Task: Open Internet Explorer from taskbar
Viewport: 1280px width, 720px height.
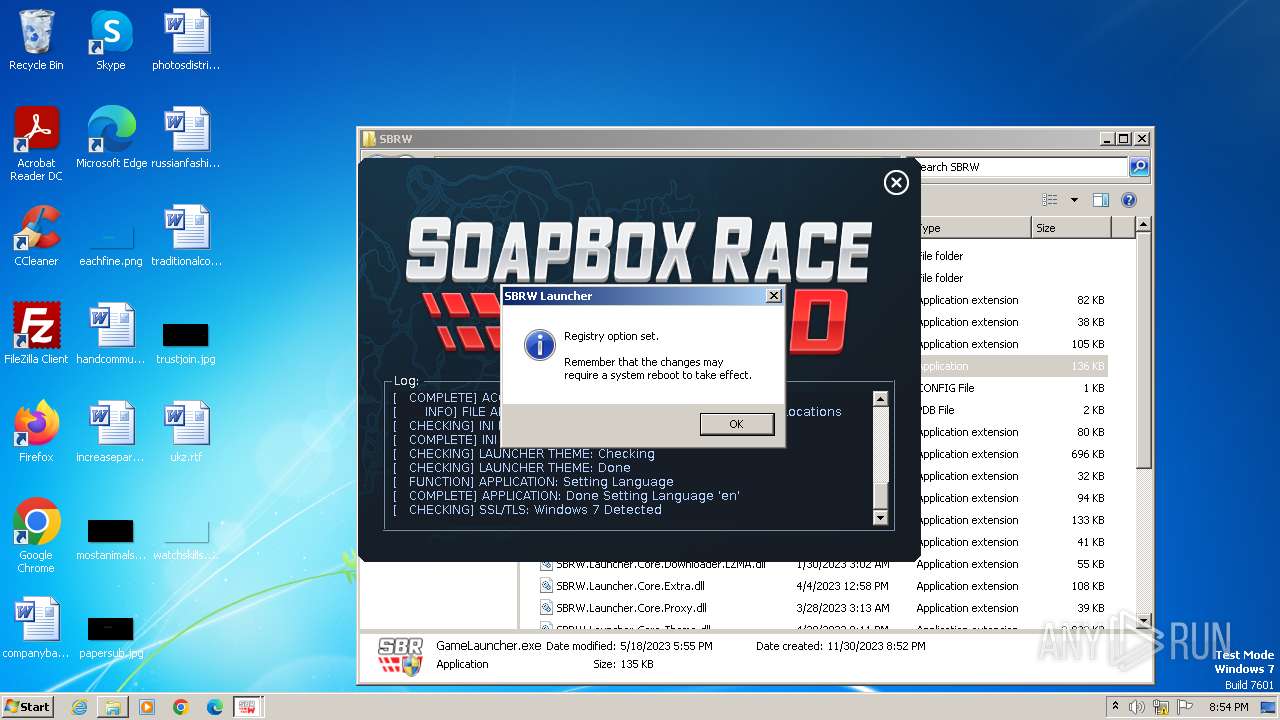Action: pyautogui.click(x=79, y=707)
